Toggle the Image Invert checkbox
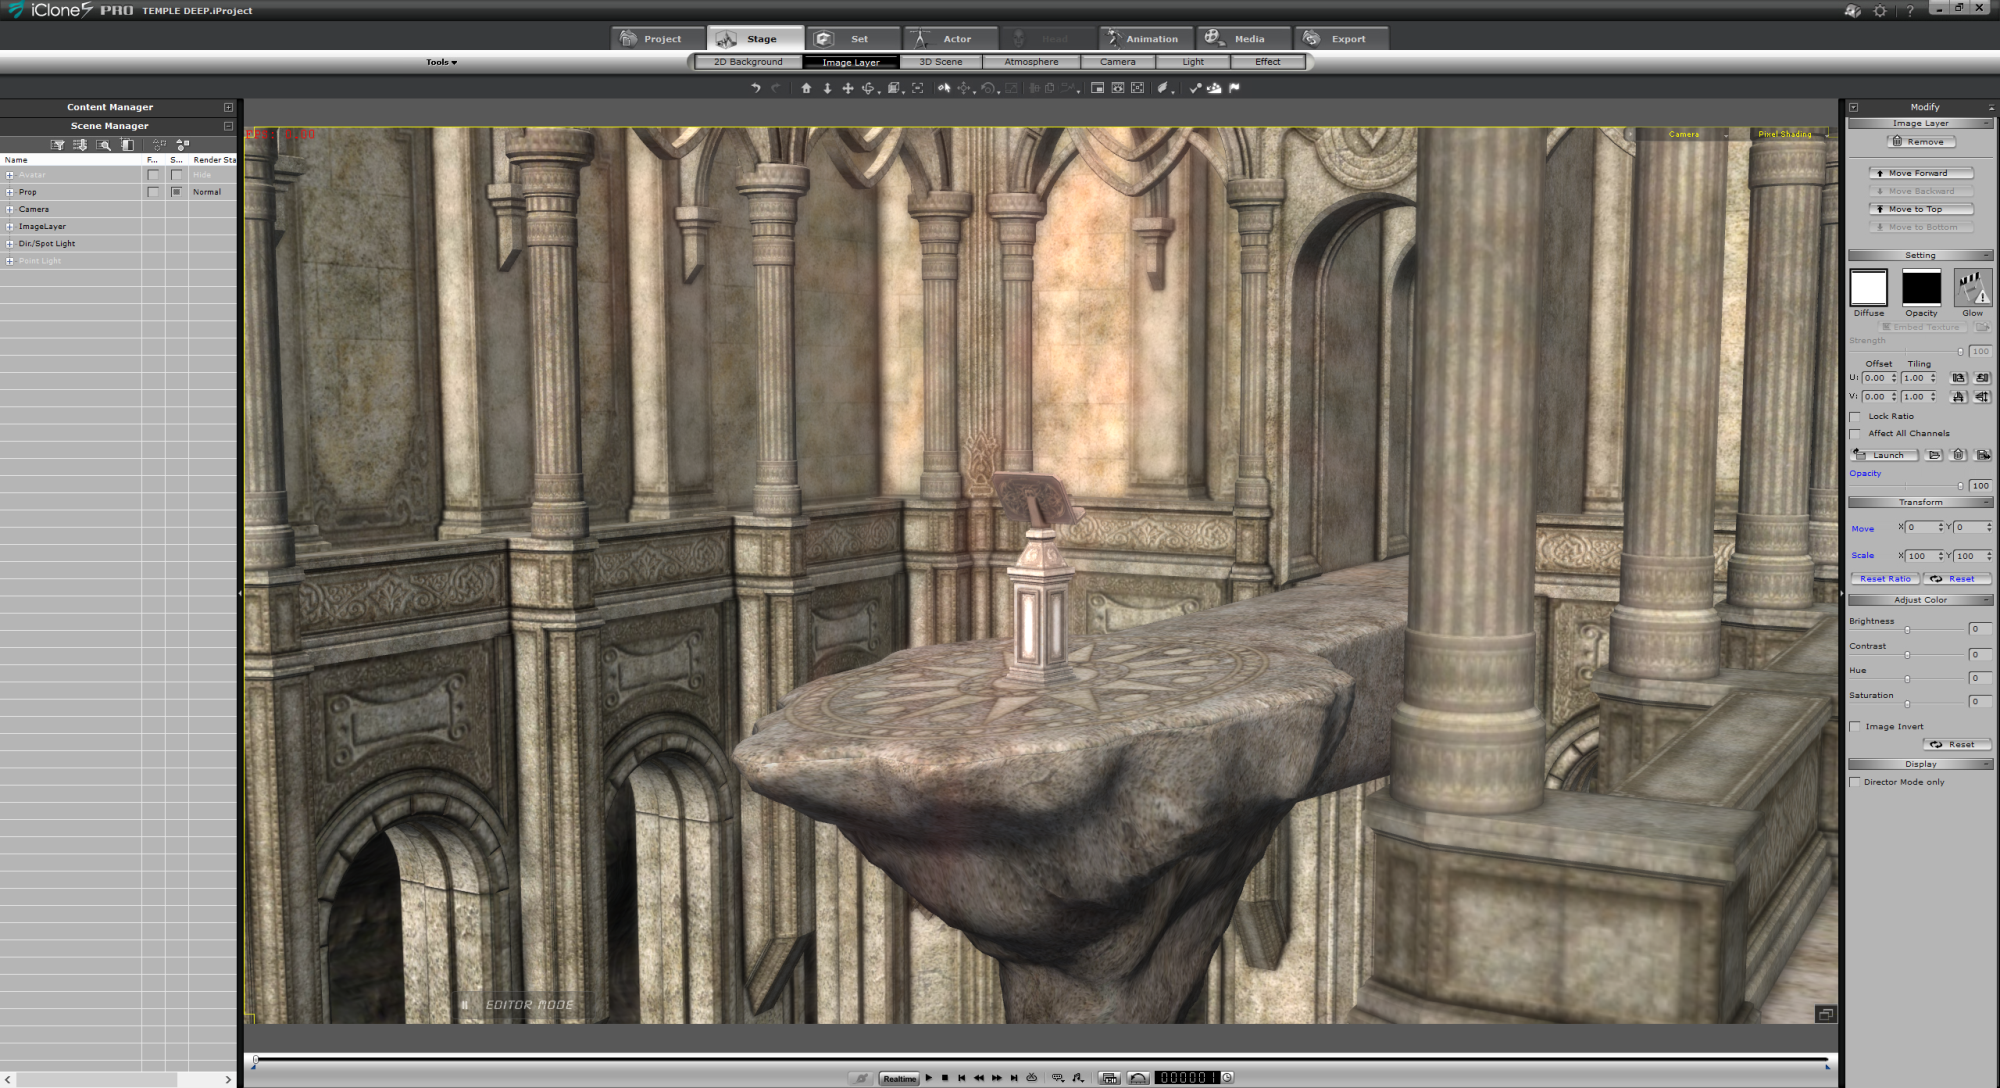Screen dimensions: 2000x1088 coord(1855,727)
